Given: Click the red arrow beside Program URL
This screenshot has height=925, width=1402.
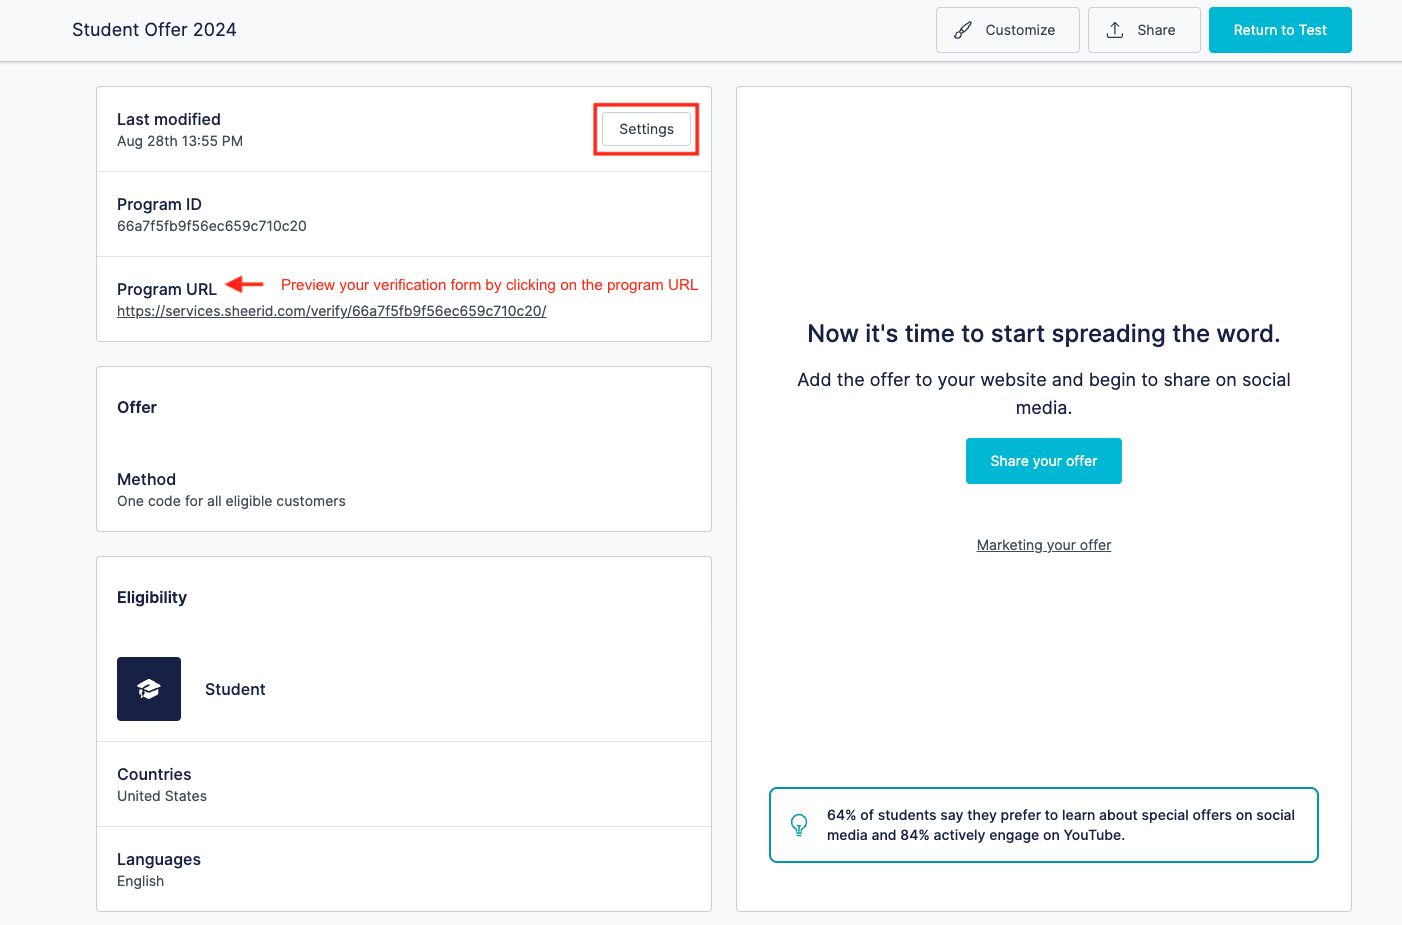Looking at the screenshot, I should (245, 285).
